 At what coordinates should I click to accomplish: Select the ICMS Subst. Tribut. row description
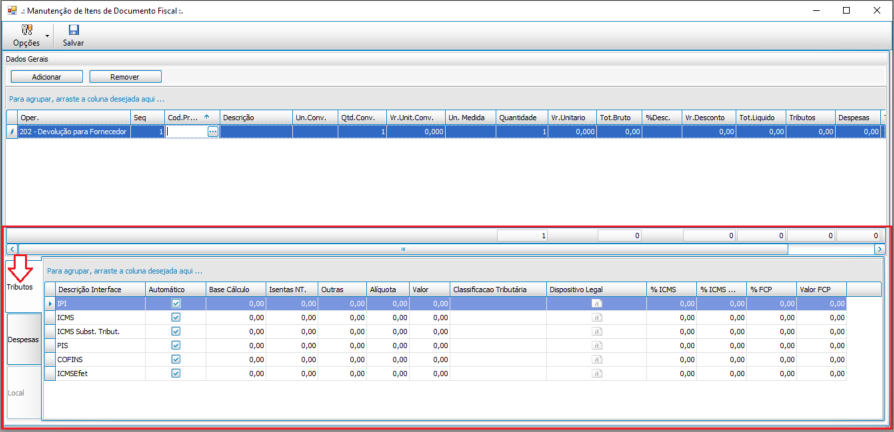tap(100, 331)
